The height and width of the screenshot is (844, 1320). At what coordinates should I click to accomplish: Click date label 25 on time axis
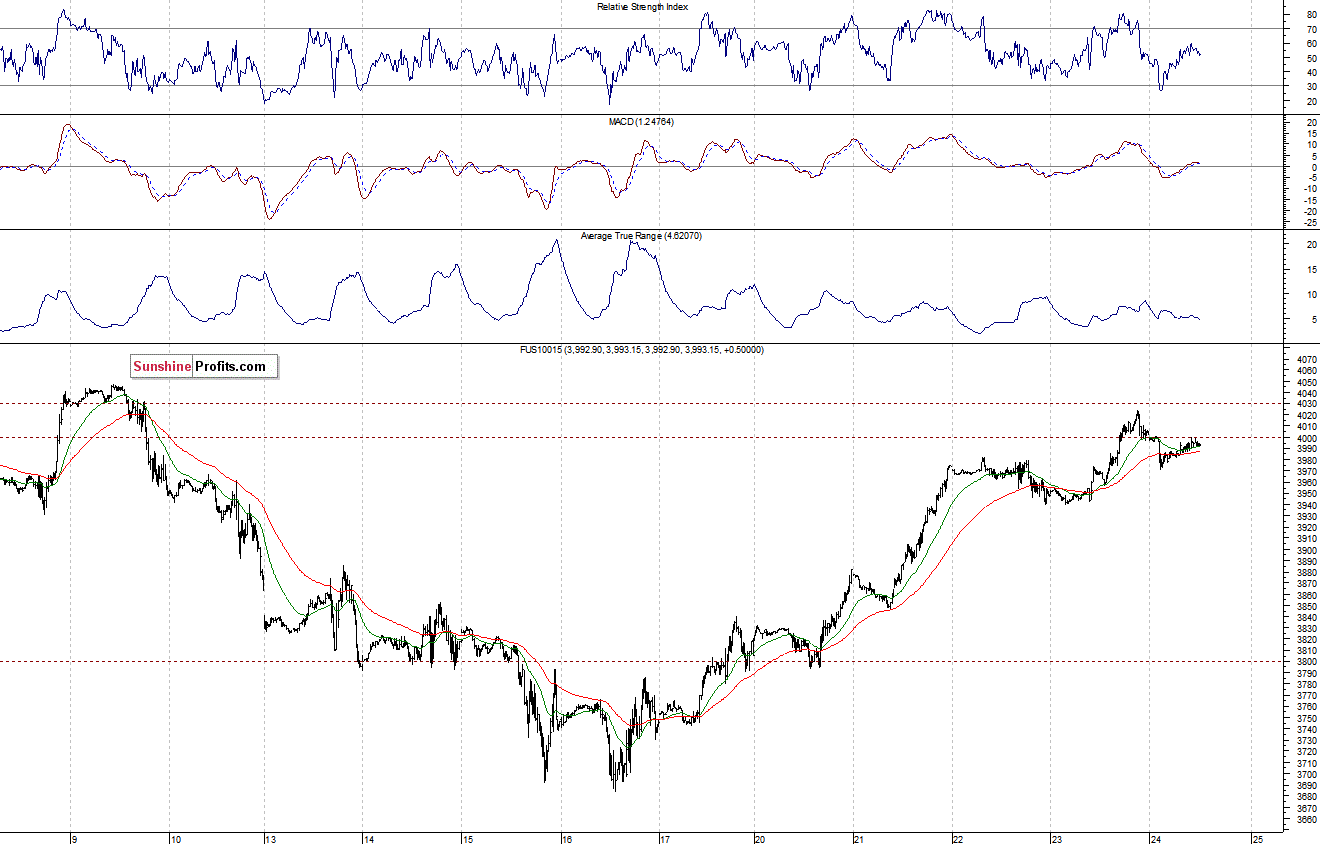pos(1257,838)
